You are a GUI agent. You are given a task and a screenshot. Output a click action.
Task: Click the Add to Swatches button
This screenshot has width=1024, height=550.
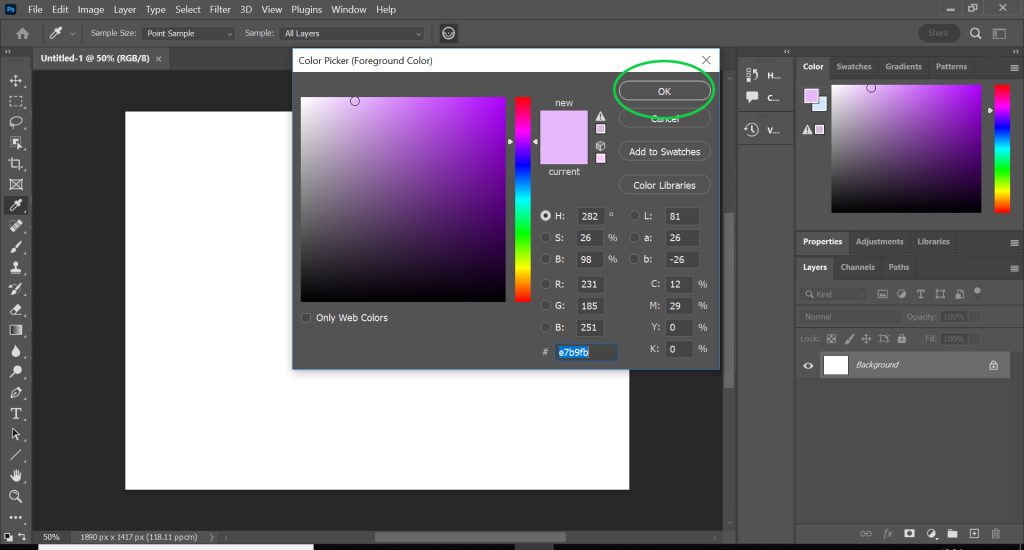tap(664, 152)
